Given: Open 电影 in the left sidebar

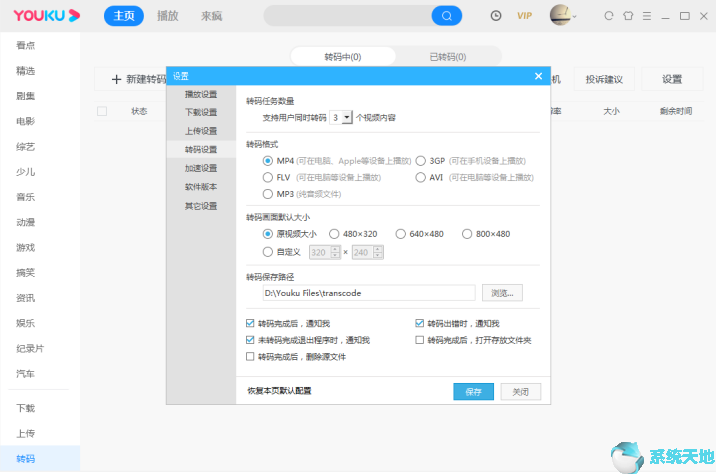Looking at the screenshot, I should click(26, 121).
